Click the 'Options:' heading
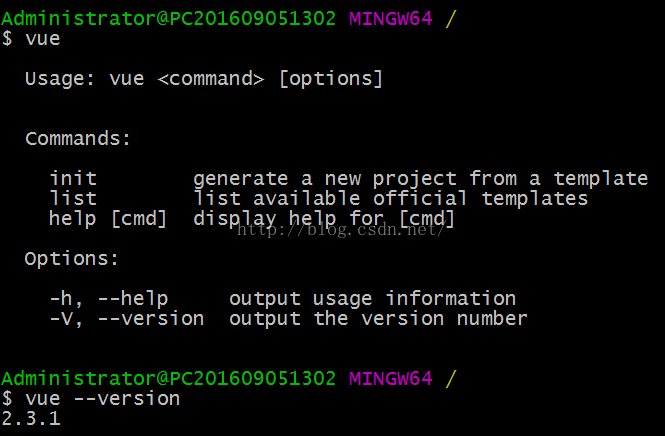This screenshot has width=665, height=436. pos(72,259)
